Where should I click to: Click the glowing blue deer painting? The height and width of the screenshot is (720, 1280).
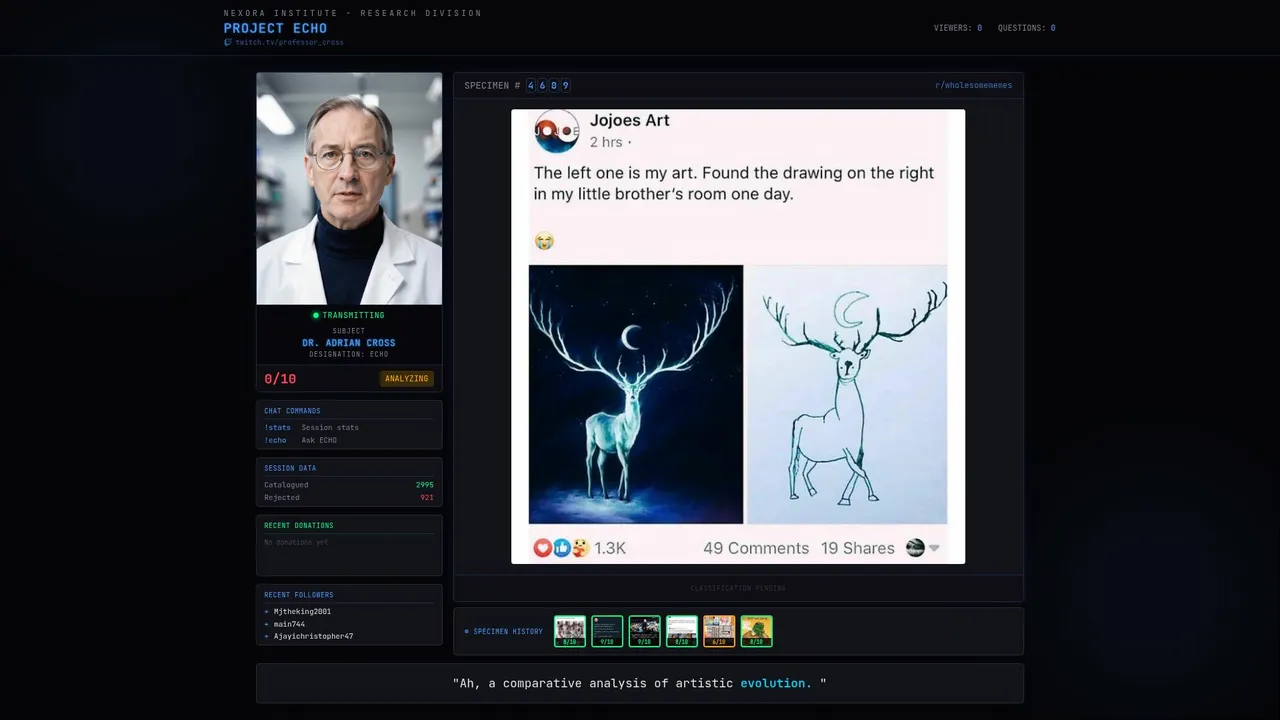[x=636, y=394]
